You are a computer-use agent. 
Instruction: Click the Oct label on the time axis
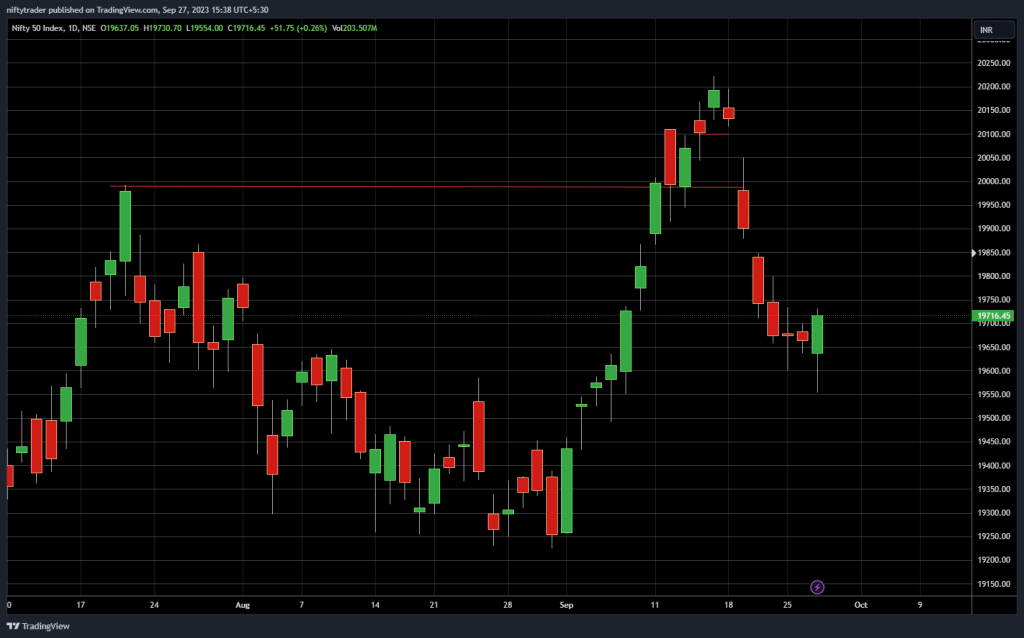pos(861,605)
